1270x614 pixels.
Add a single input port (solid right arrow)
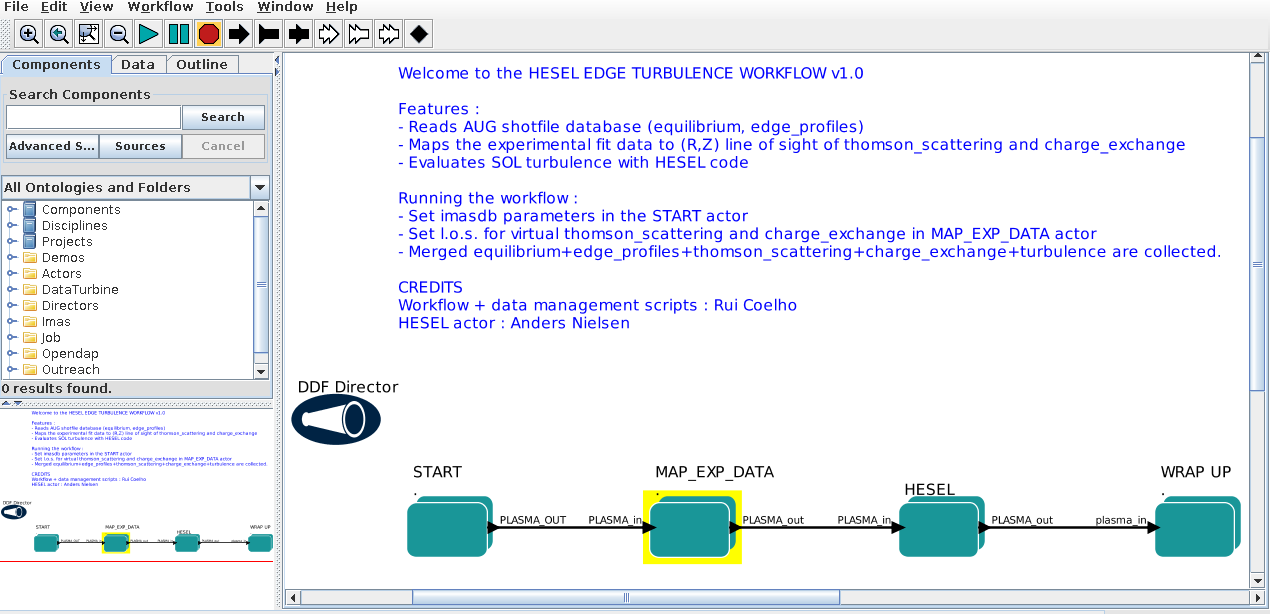pos(239,34)
